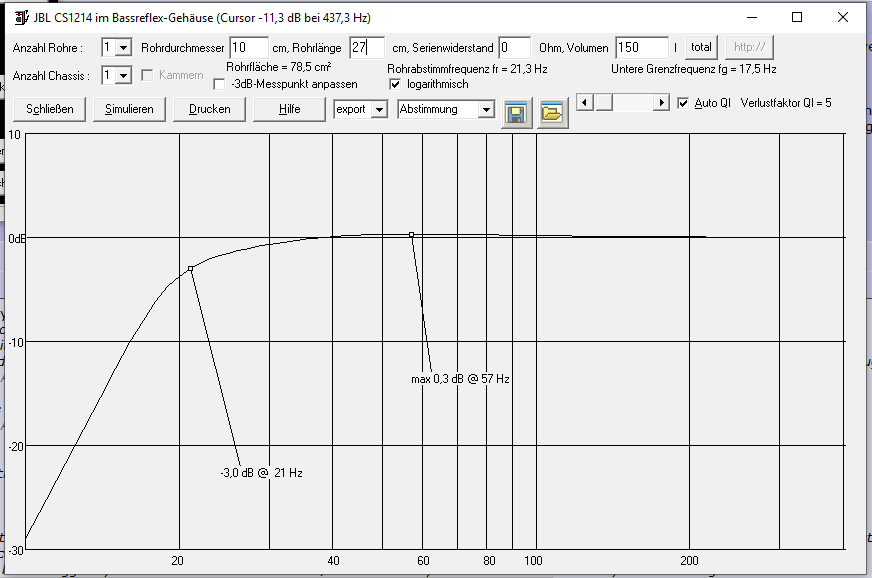Open the Anzahl Rohre dropdown
Viewport: 872px width, 578px height.
coord(123,48)
